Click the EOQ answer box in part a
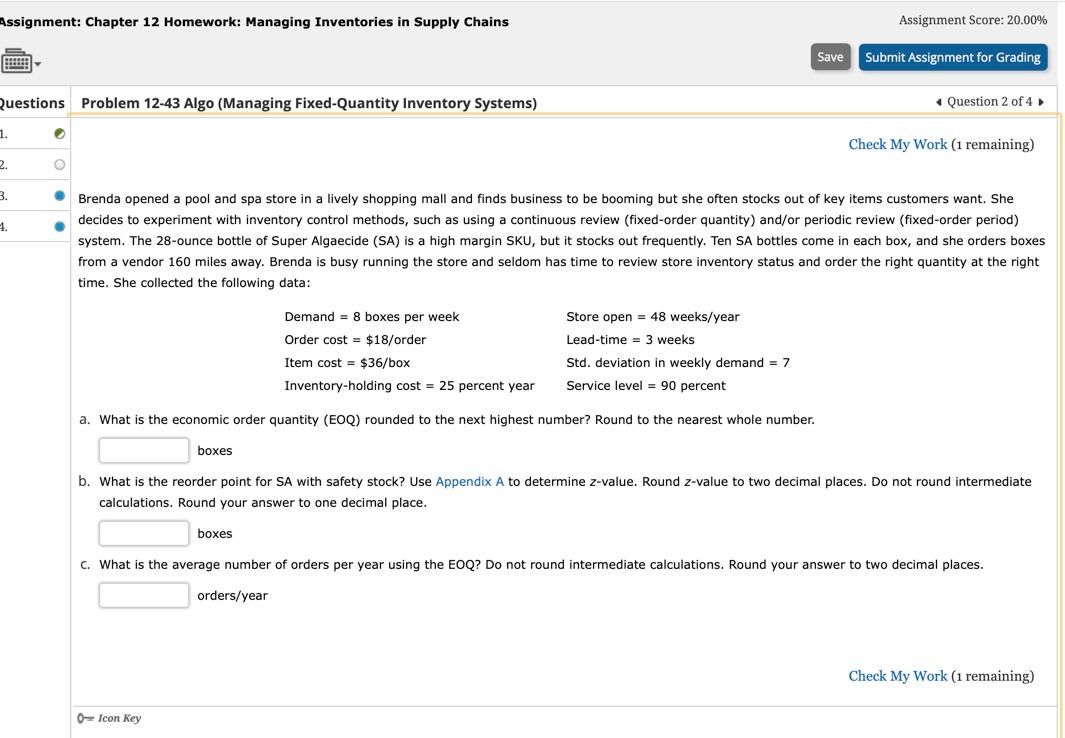The image size is (1065, 738). (x=144, y=450)
